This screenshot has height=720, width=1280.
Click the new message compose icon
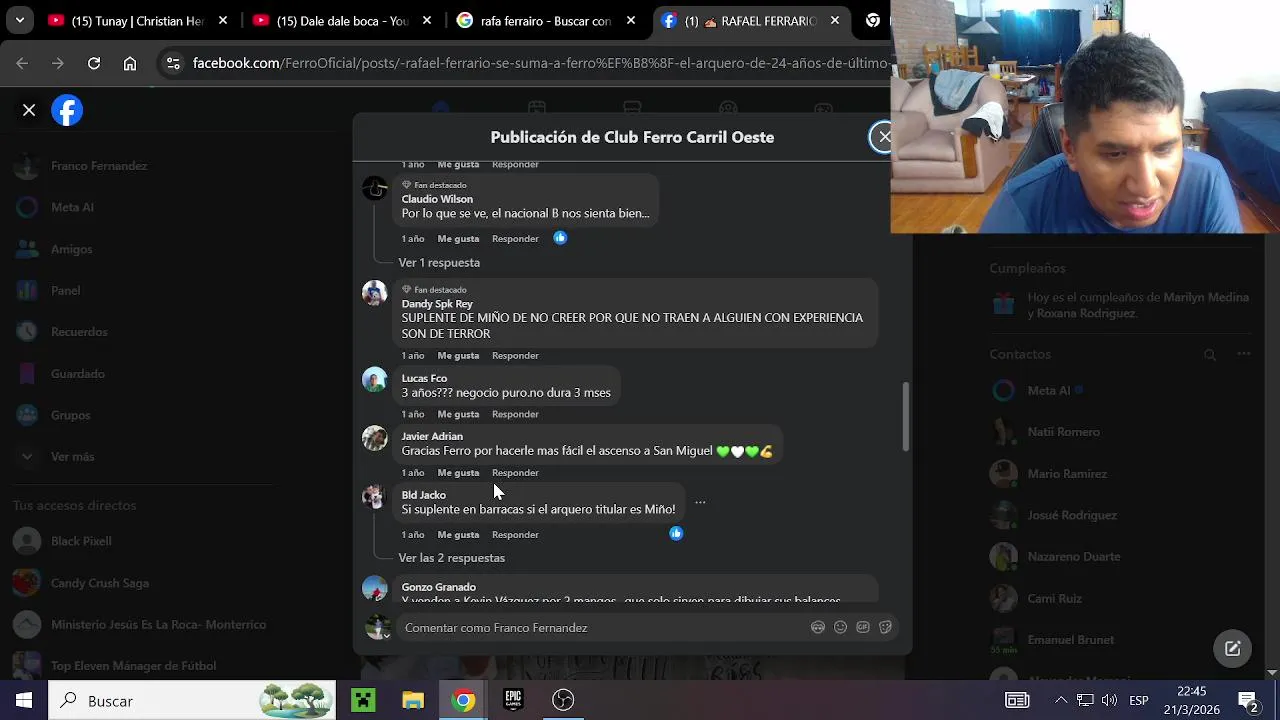(1233, 648)
